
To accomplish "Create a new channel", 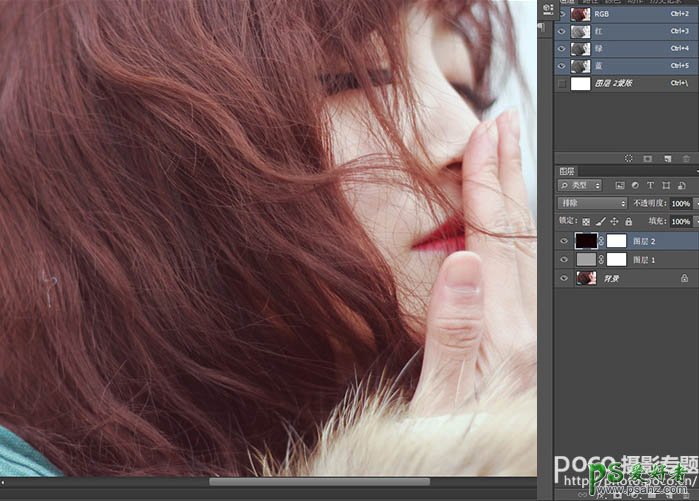I will (666, 158).
